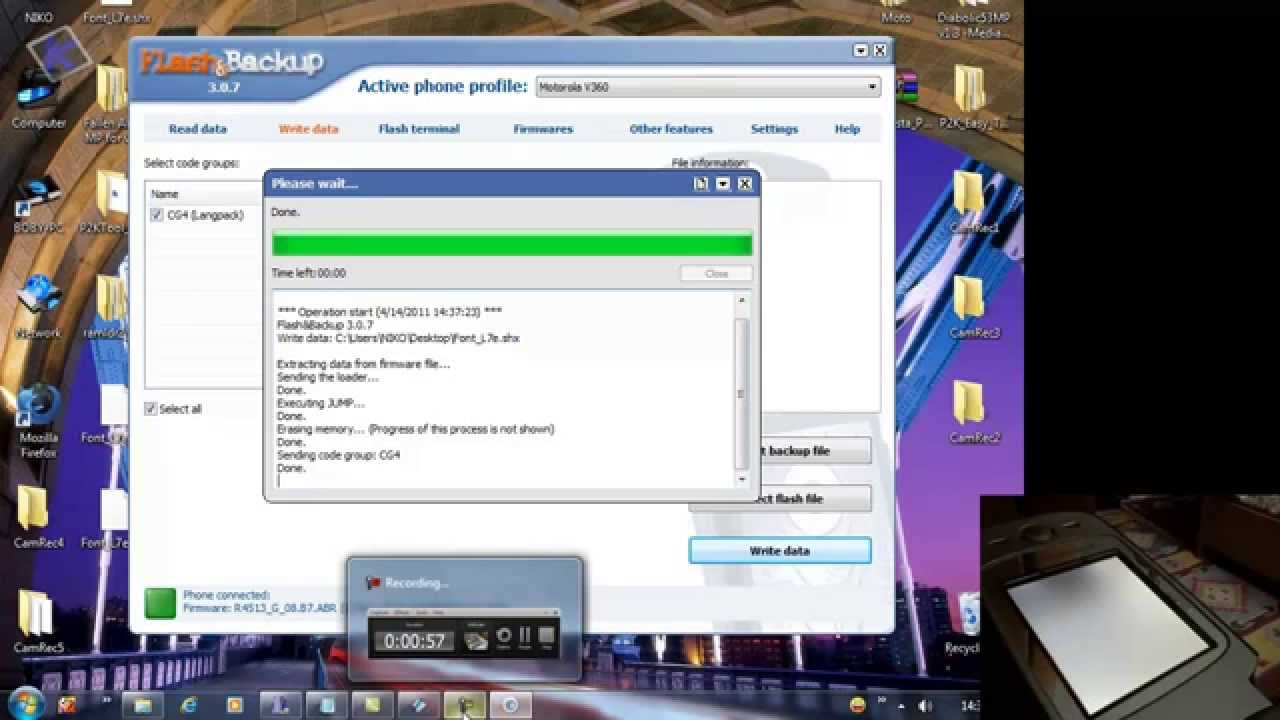
Task: Toggle the Select all checkbox
Action: [151, 409]
